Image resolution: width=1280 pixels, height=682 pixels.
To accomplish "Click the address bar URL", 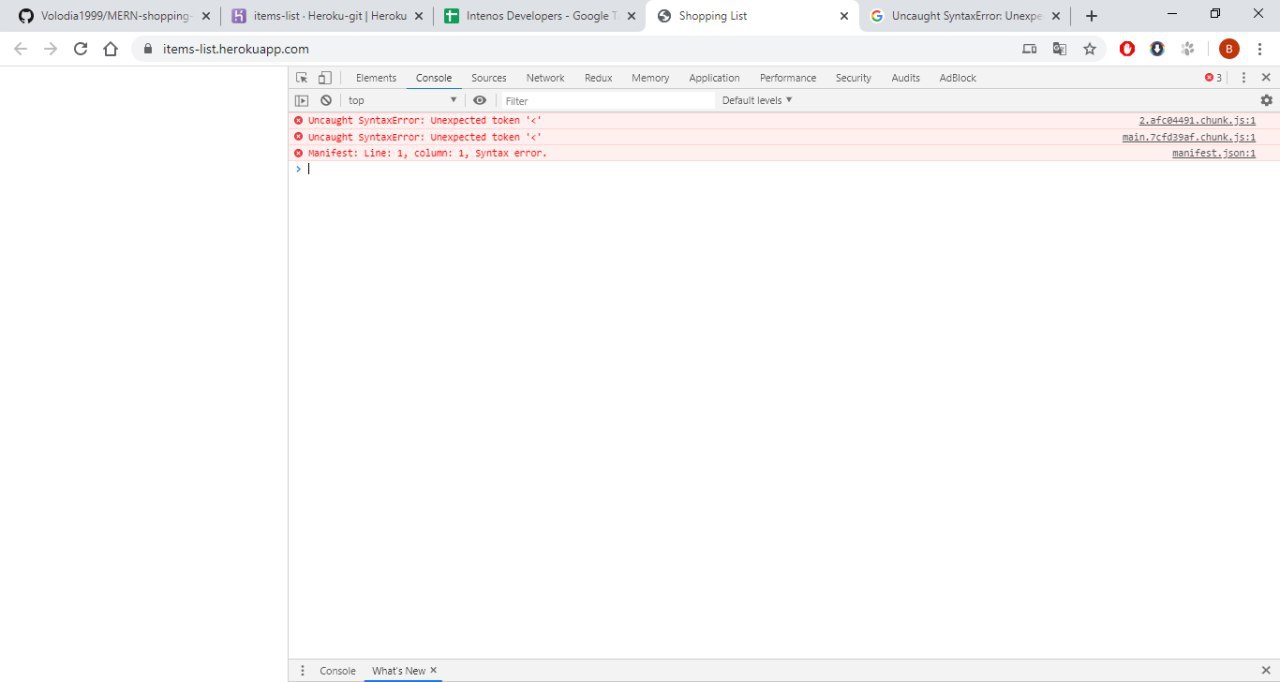I will point(236,49).
